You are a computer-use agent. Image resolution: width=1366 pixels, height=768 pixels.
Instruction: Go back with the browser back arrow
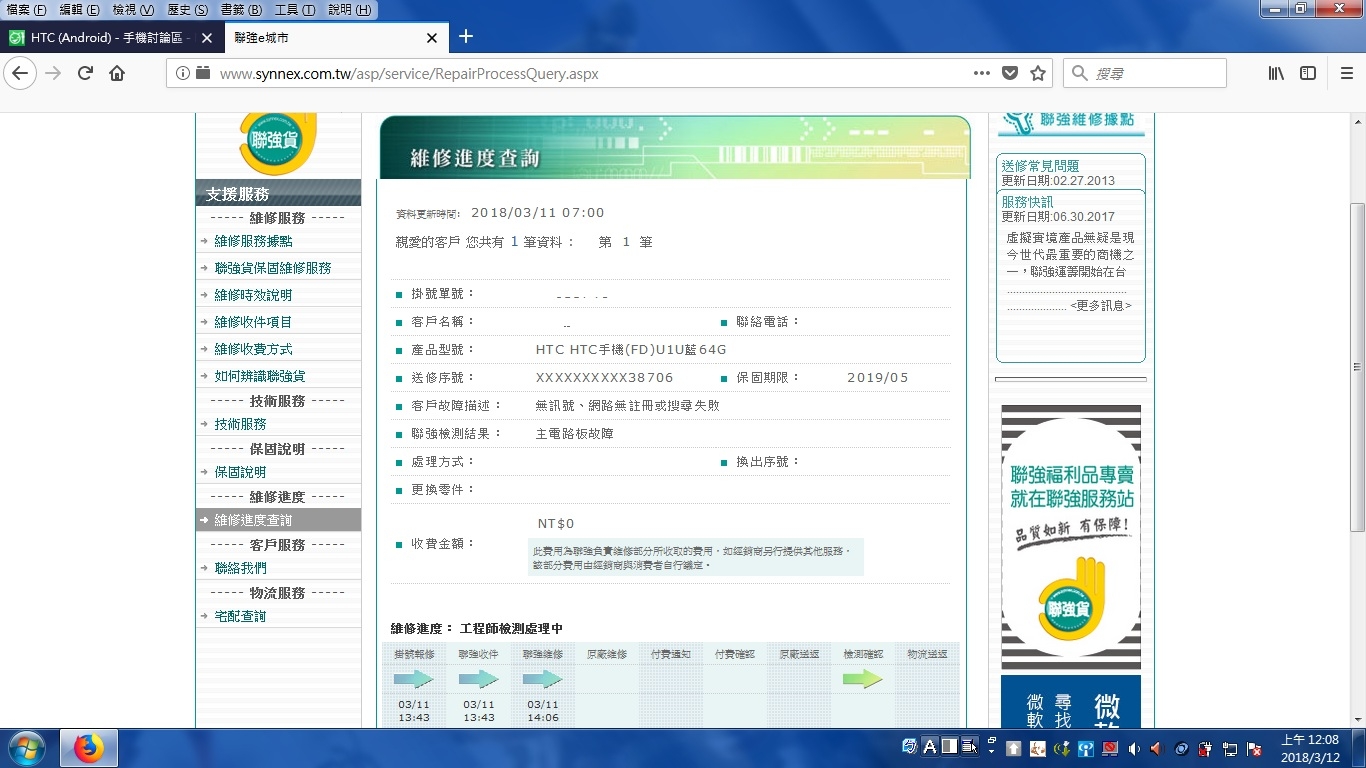click(20, 73)
